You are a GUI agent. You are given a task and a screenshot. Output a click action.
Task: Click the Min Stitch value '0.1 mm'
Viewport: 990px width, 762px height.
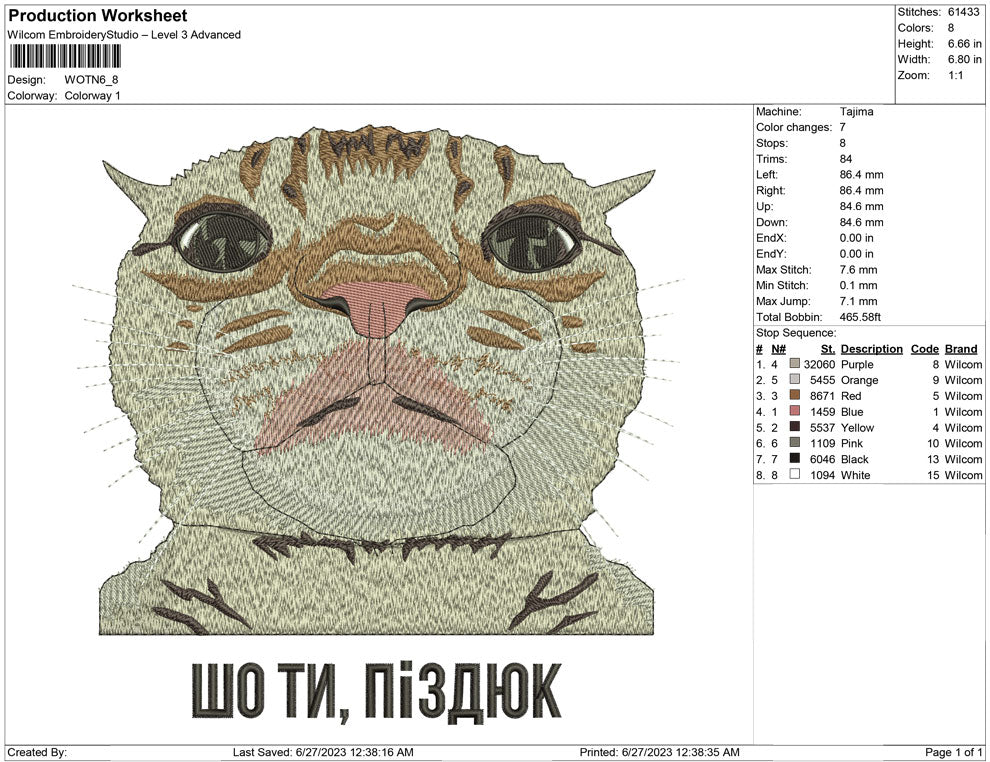[x=859, y=285]
